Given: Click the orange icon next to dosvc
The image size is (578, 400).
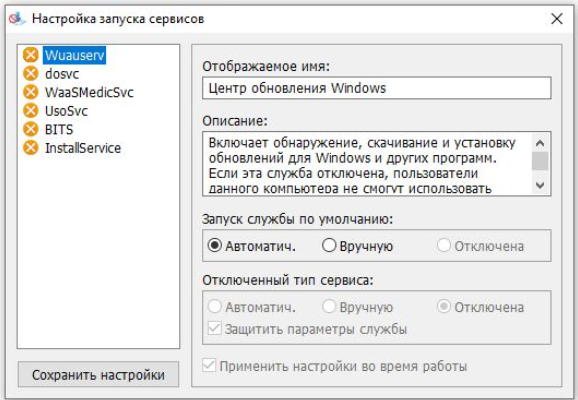Looking at the screenshot, I should point(31,73).
